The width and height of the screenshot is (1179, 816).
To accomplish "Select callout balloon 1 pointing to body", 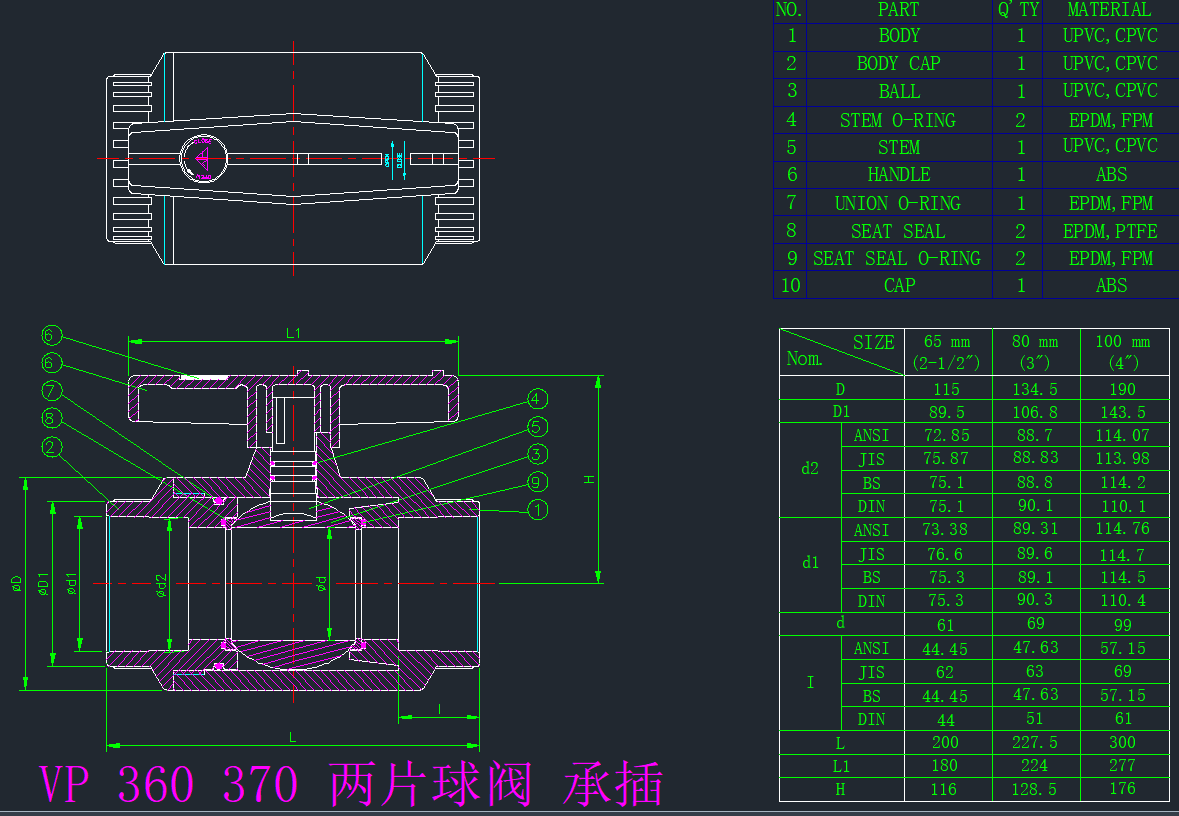I will 537,510.
